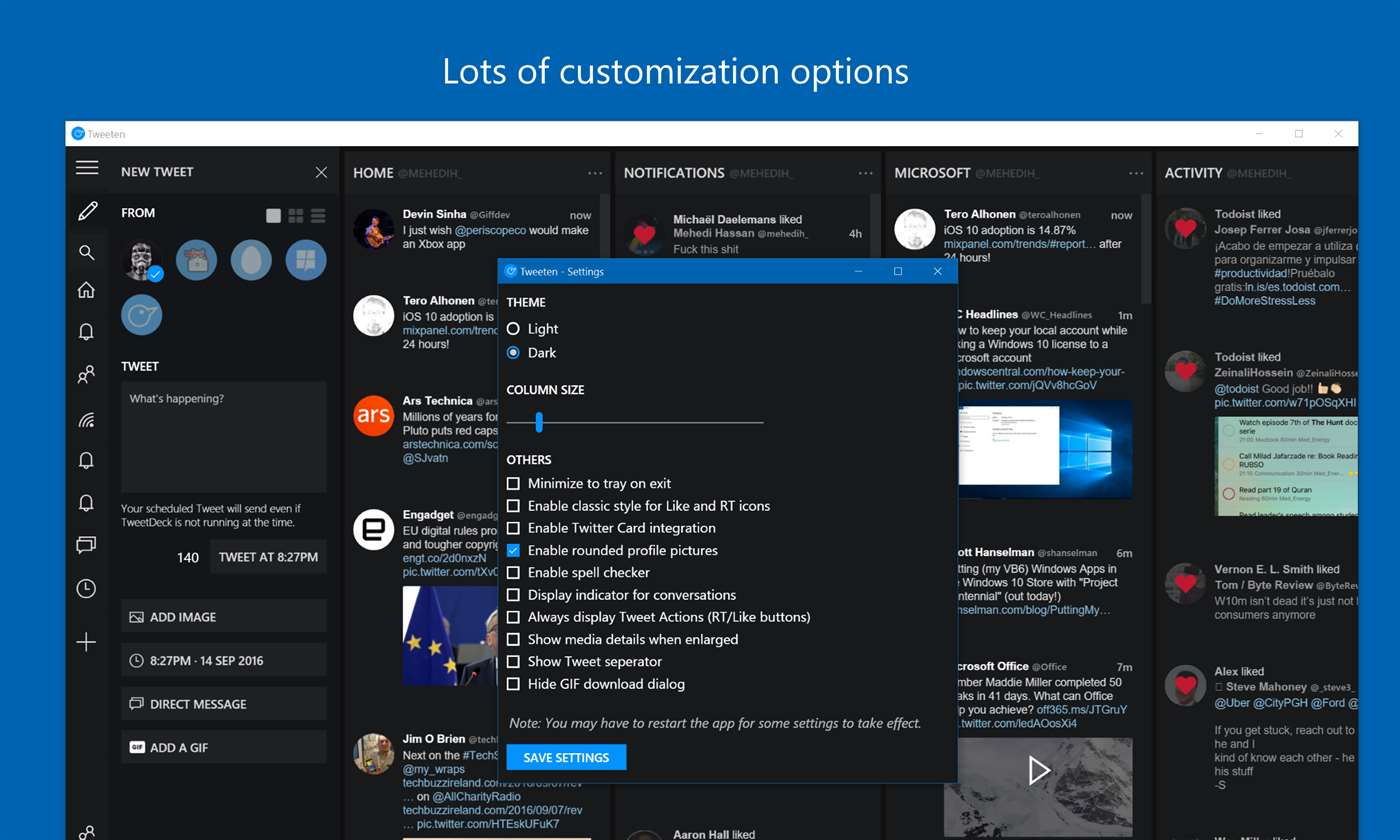Click the TWEET AT 8:27PM button
Viewport: 1400px width, 840px height.
coord(268,557)
